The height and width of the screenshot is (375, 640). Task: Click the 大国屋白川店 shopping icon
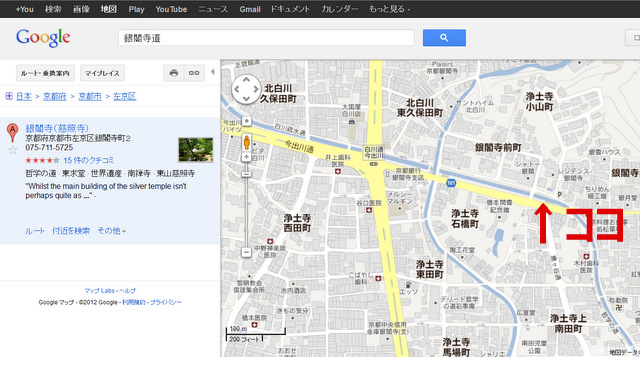352,122
